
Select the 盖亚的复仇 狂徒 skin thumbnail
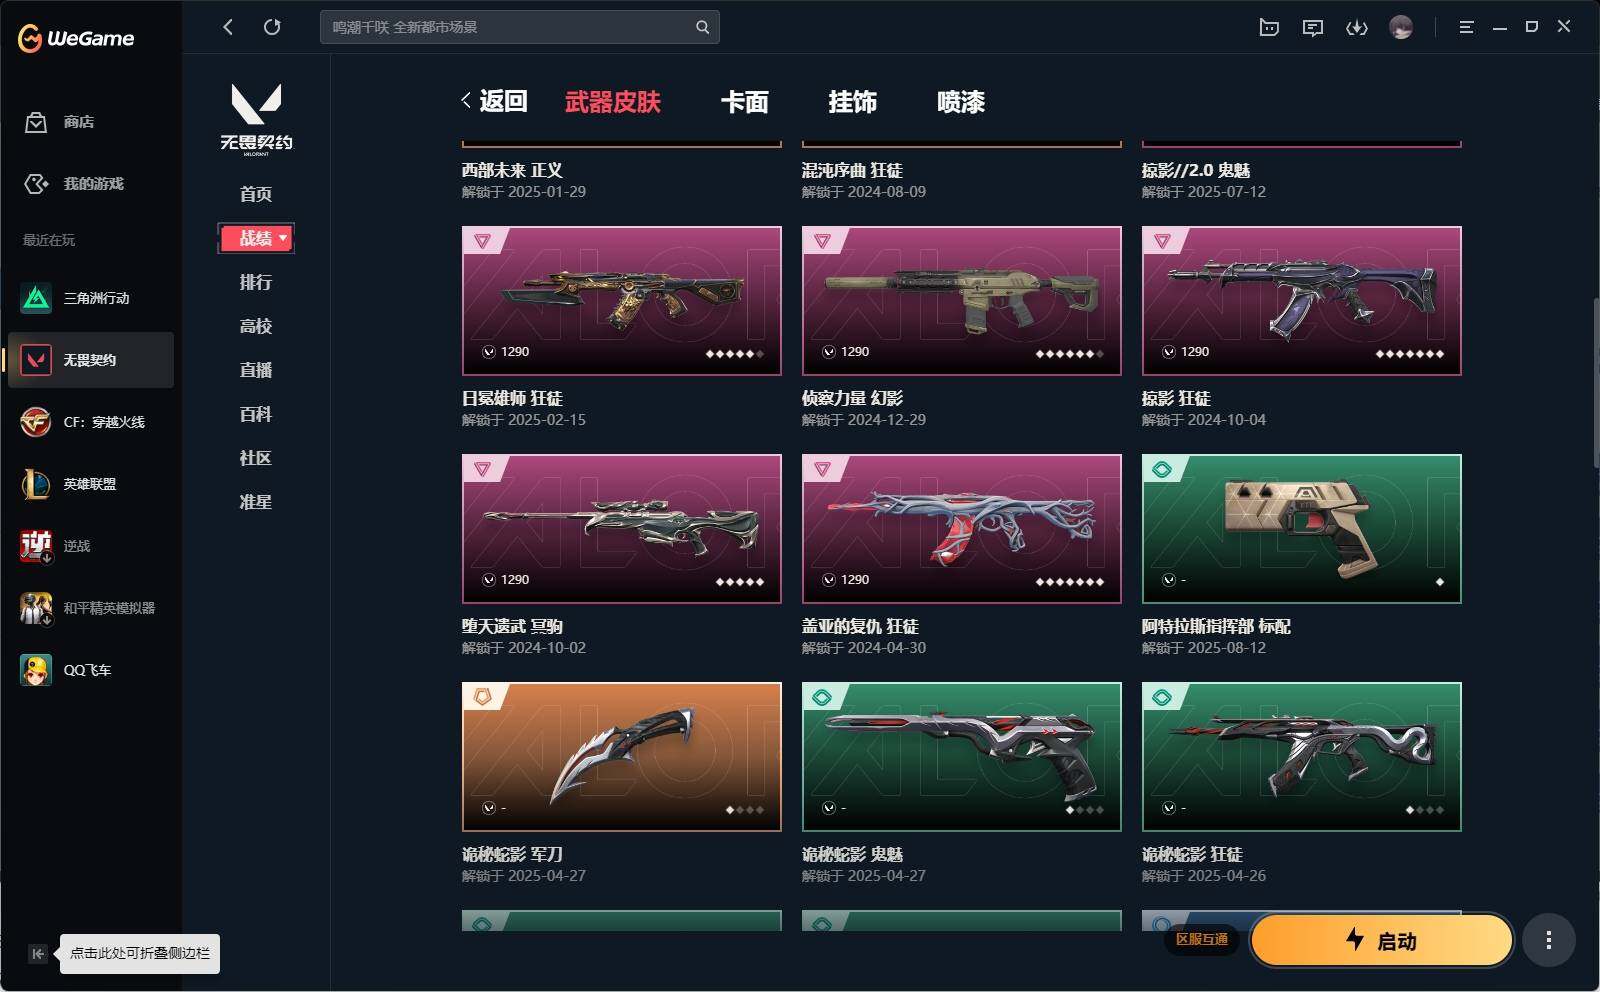(961, 529)
